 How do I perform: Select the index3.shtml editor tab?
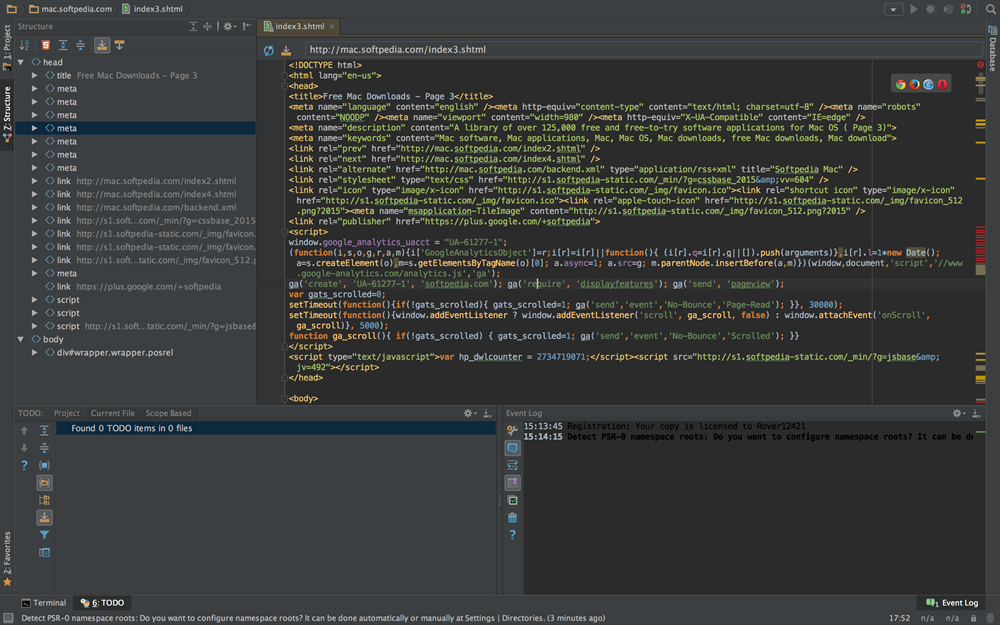[300, 26]
